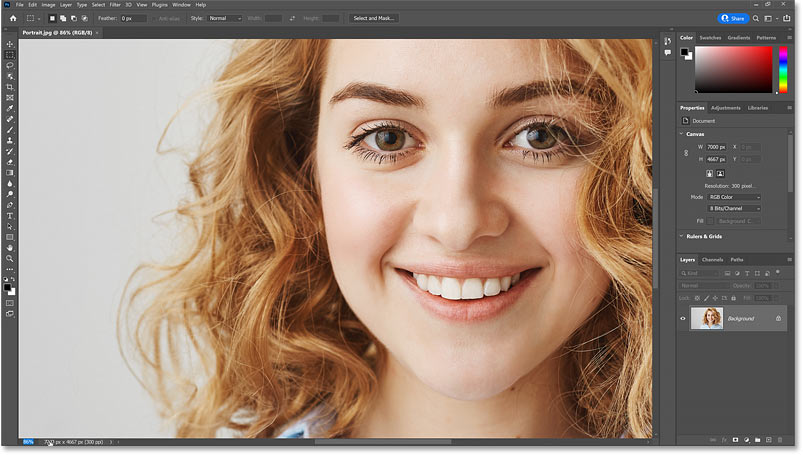Select the Pen tool
803x455 pixels.
[x=10, y=205]
